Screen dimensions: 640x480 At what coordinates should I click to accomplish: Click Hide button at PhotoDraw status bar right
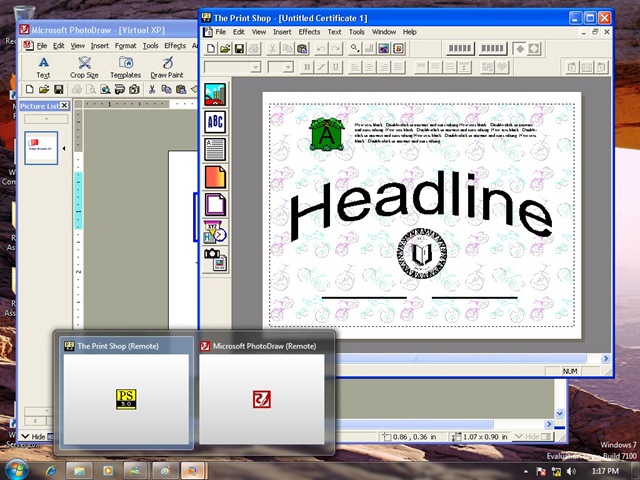[x=533, y=437]
